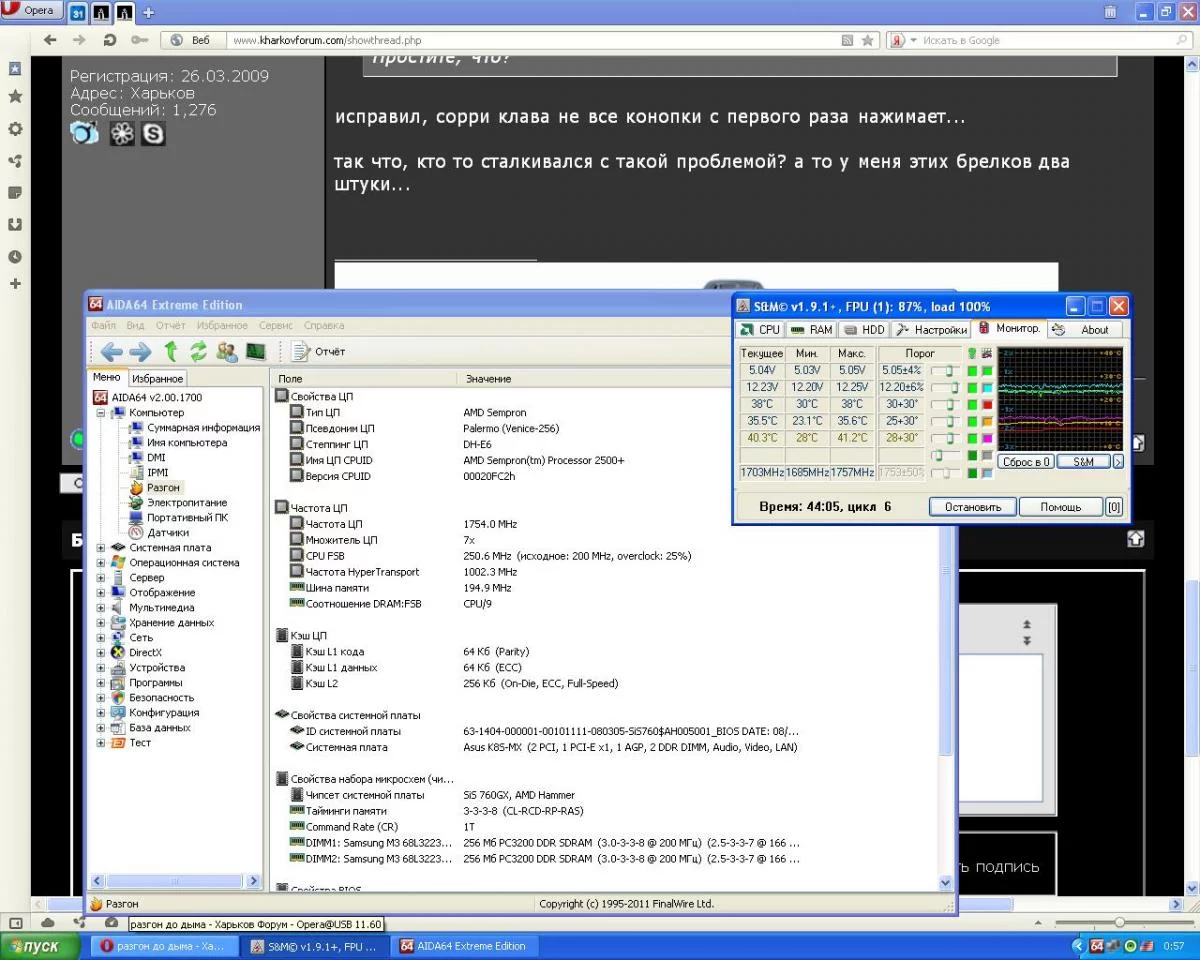Select Суммарная информация in the AIDA64 tree
This screenshot has width=1200, height=960.
coord(203,427)
